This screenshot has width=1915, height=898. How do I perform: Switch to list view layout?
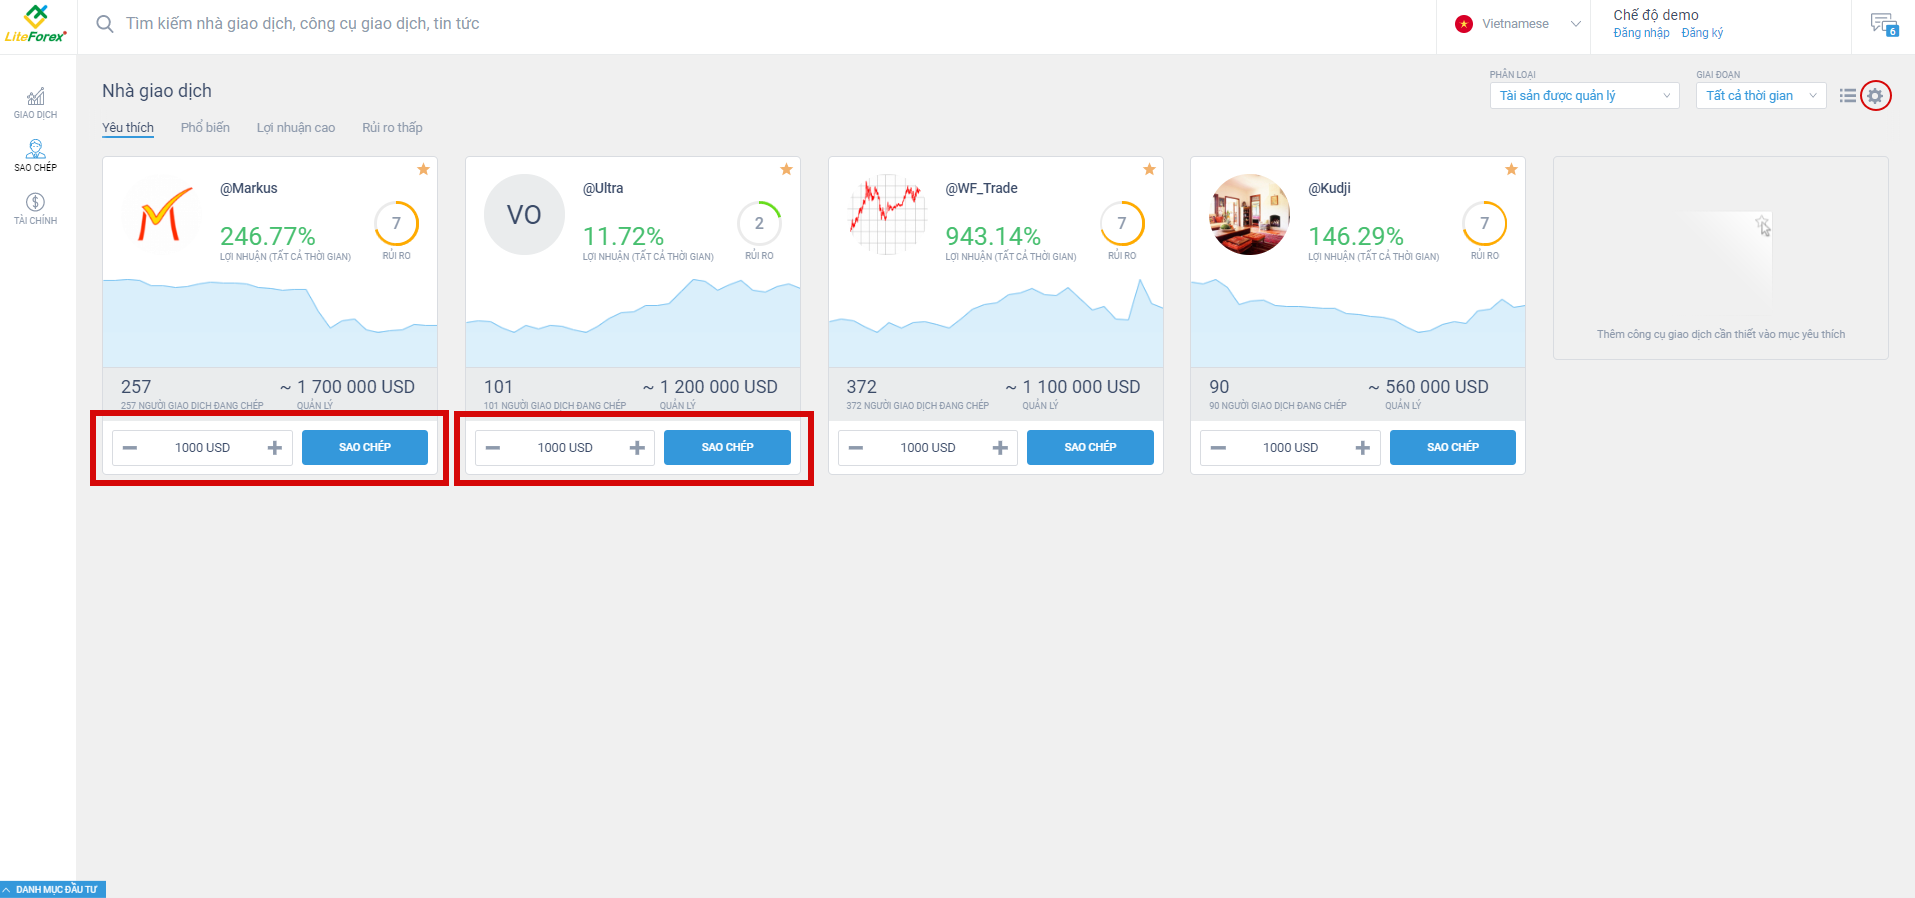pos(1848,96)
